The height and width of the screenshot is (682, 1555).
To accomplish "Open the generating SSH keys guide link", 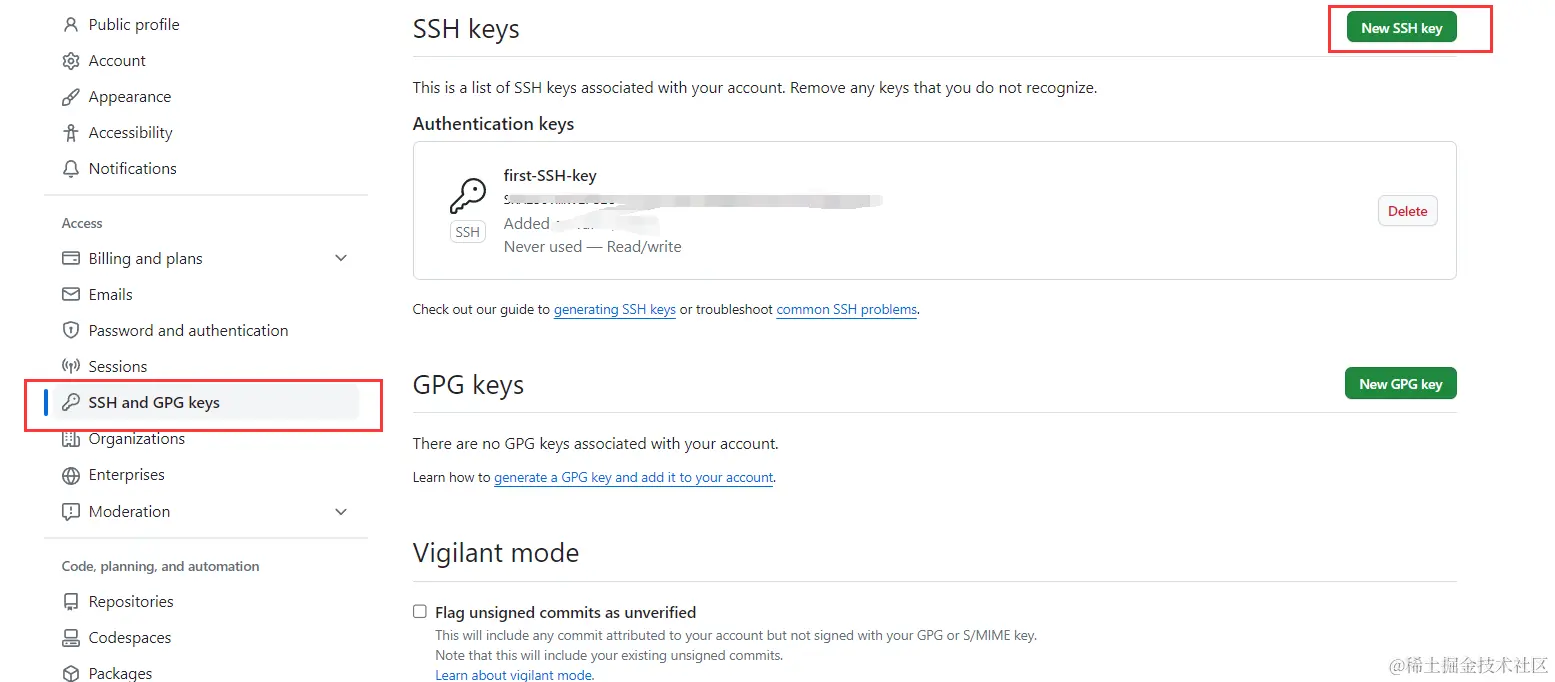I will pos(615,310).
